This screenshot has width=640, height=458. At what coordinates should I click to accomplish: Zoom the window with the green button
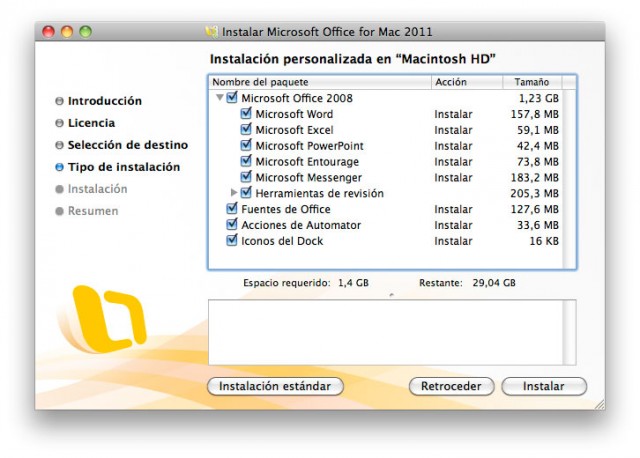(85, 31)
